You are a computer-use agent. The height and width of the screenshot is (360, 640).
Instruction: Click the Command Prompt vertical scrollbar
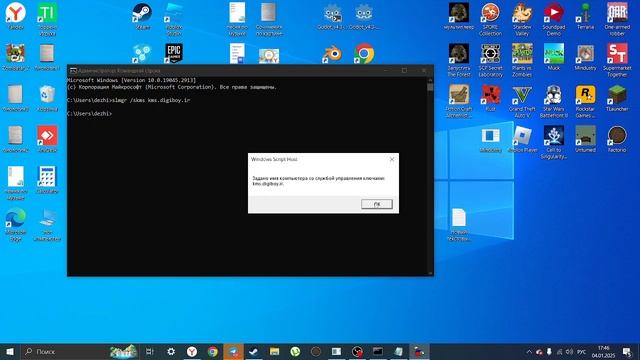pos(430,176)
